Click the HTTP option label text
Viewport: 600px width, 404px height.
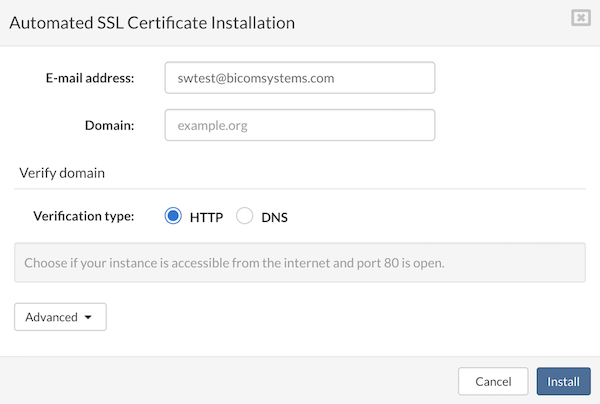tap(206, 216)
